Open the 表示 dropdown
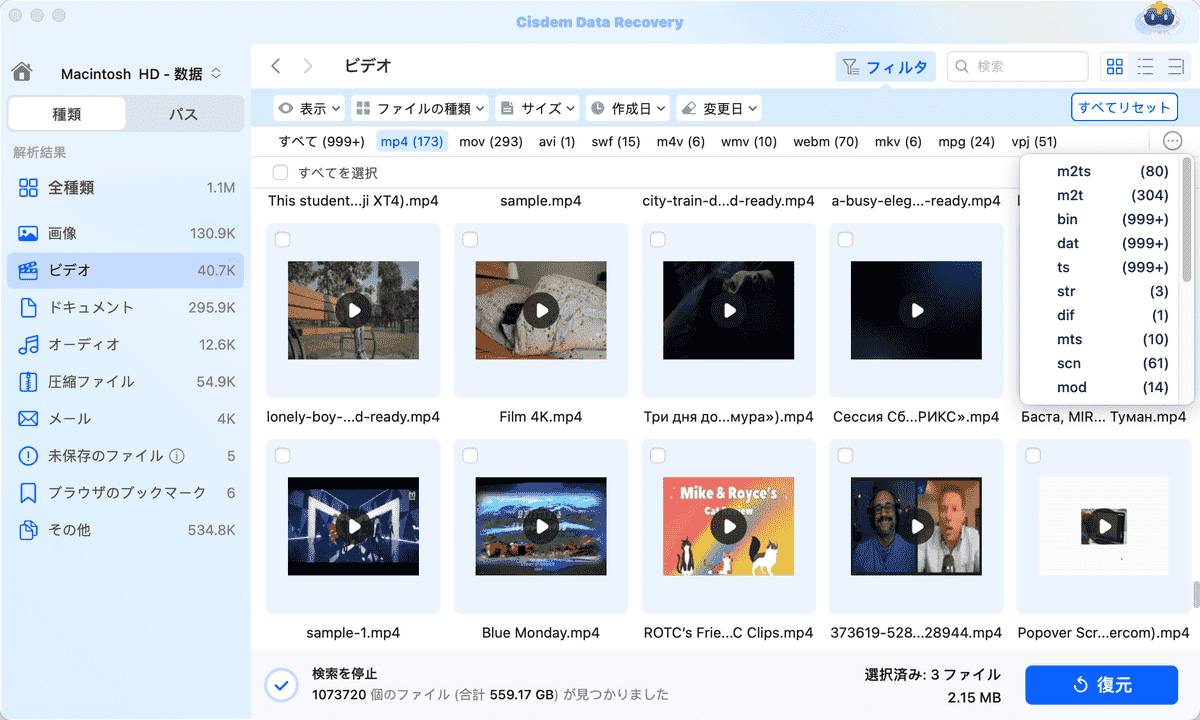Screen dimensions: 1200x720 [x=310, y=108]
